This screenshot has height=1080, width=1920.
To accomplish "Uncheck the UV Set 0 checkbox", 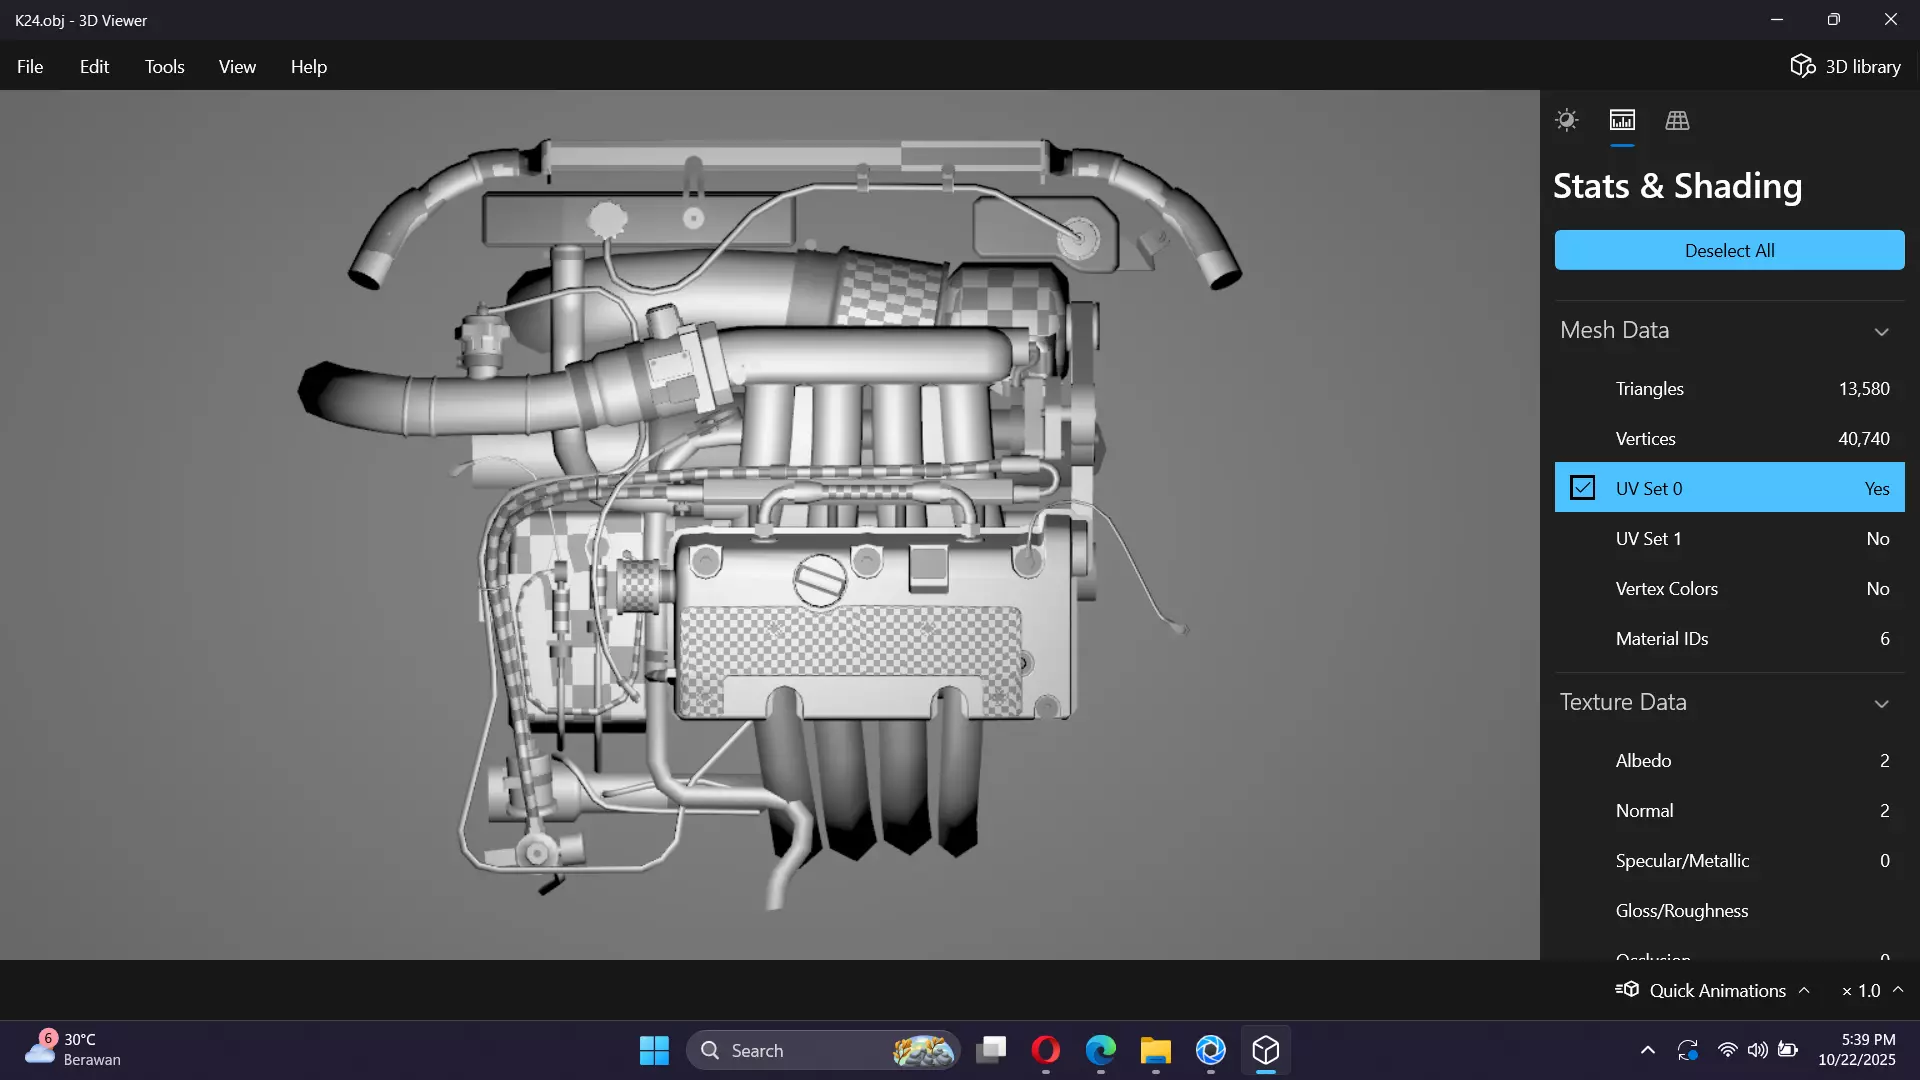I will pos(1582,488).
